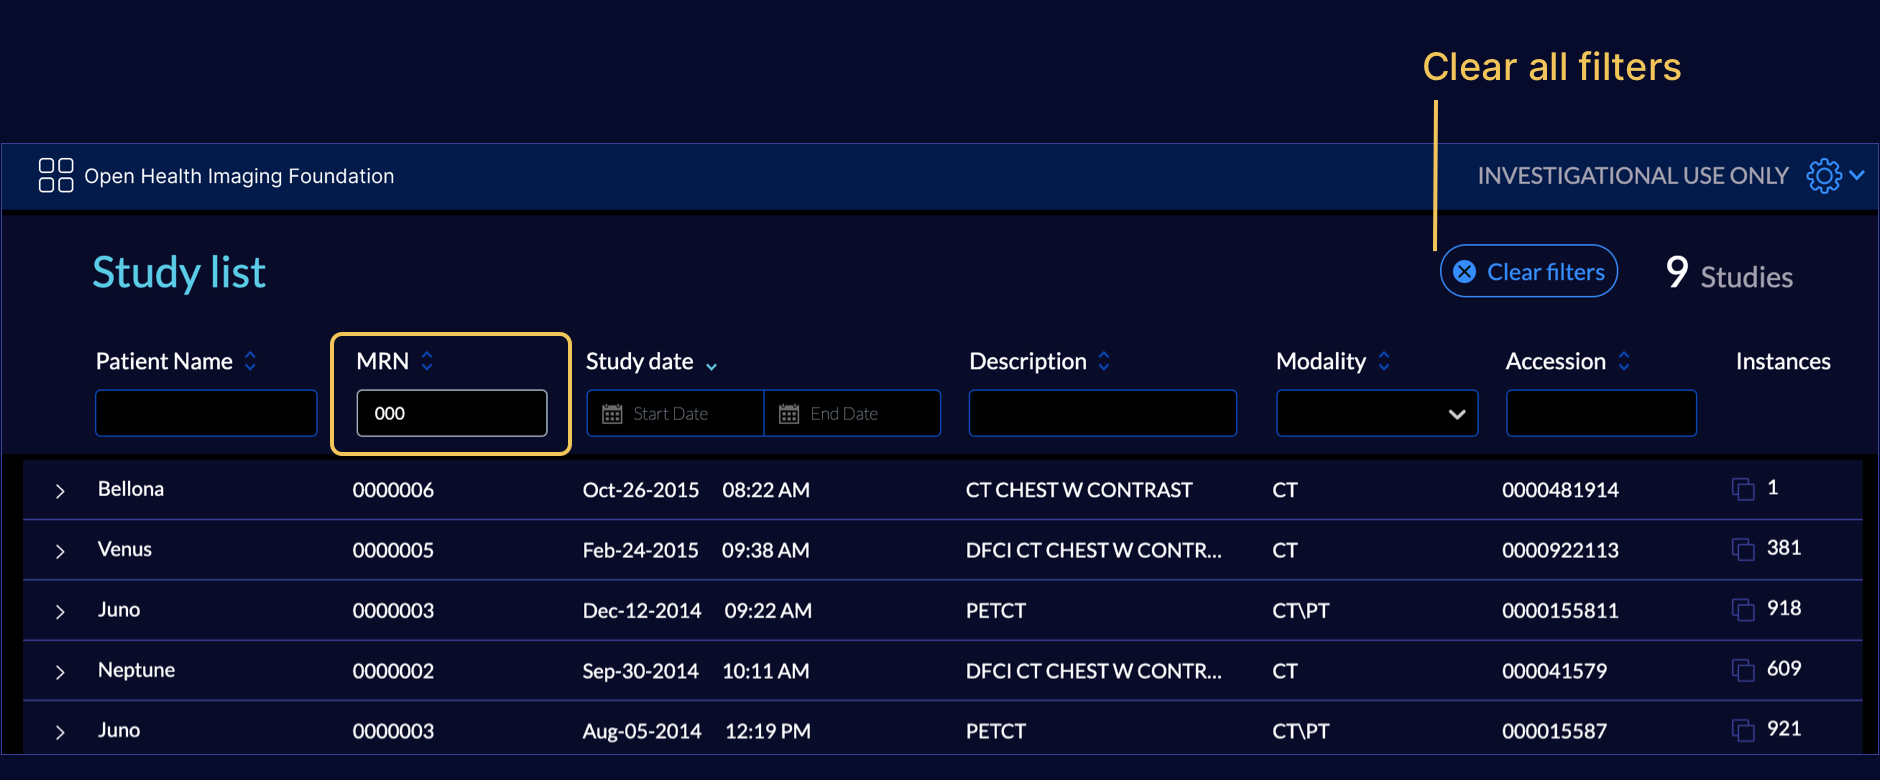Screen dimensions: 1880x780
Task: Click instances icon for Bellona study
Action: 1742,489
